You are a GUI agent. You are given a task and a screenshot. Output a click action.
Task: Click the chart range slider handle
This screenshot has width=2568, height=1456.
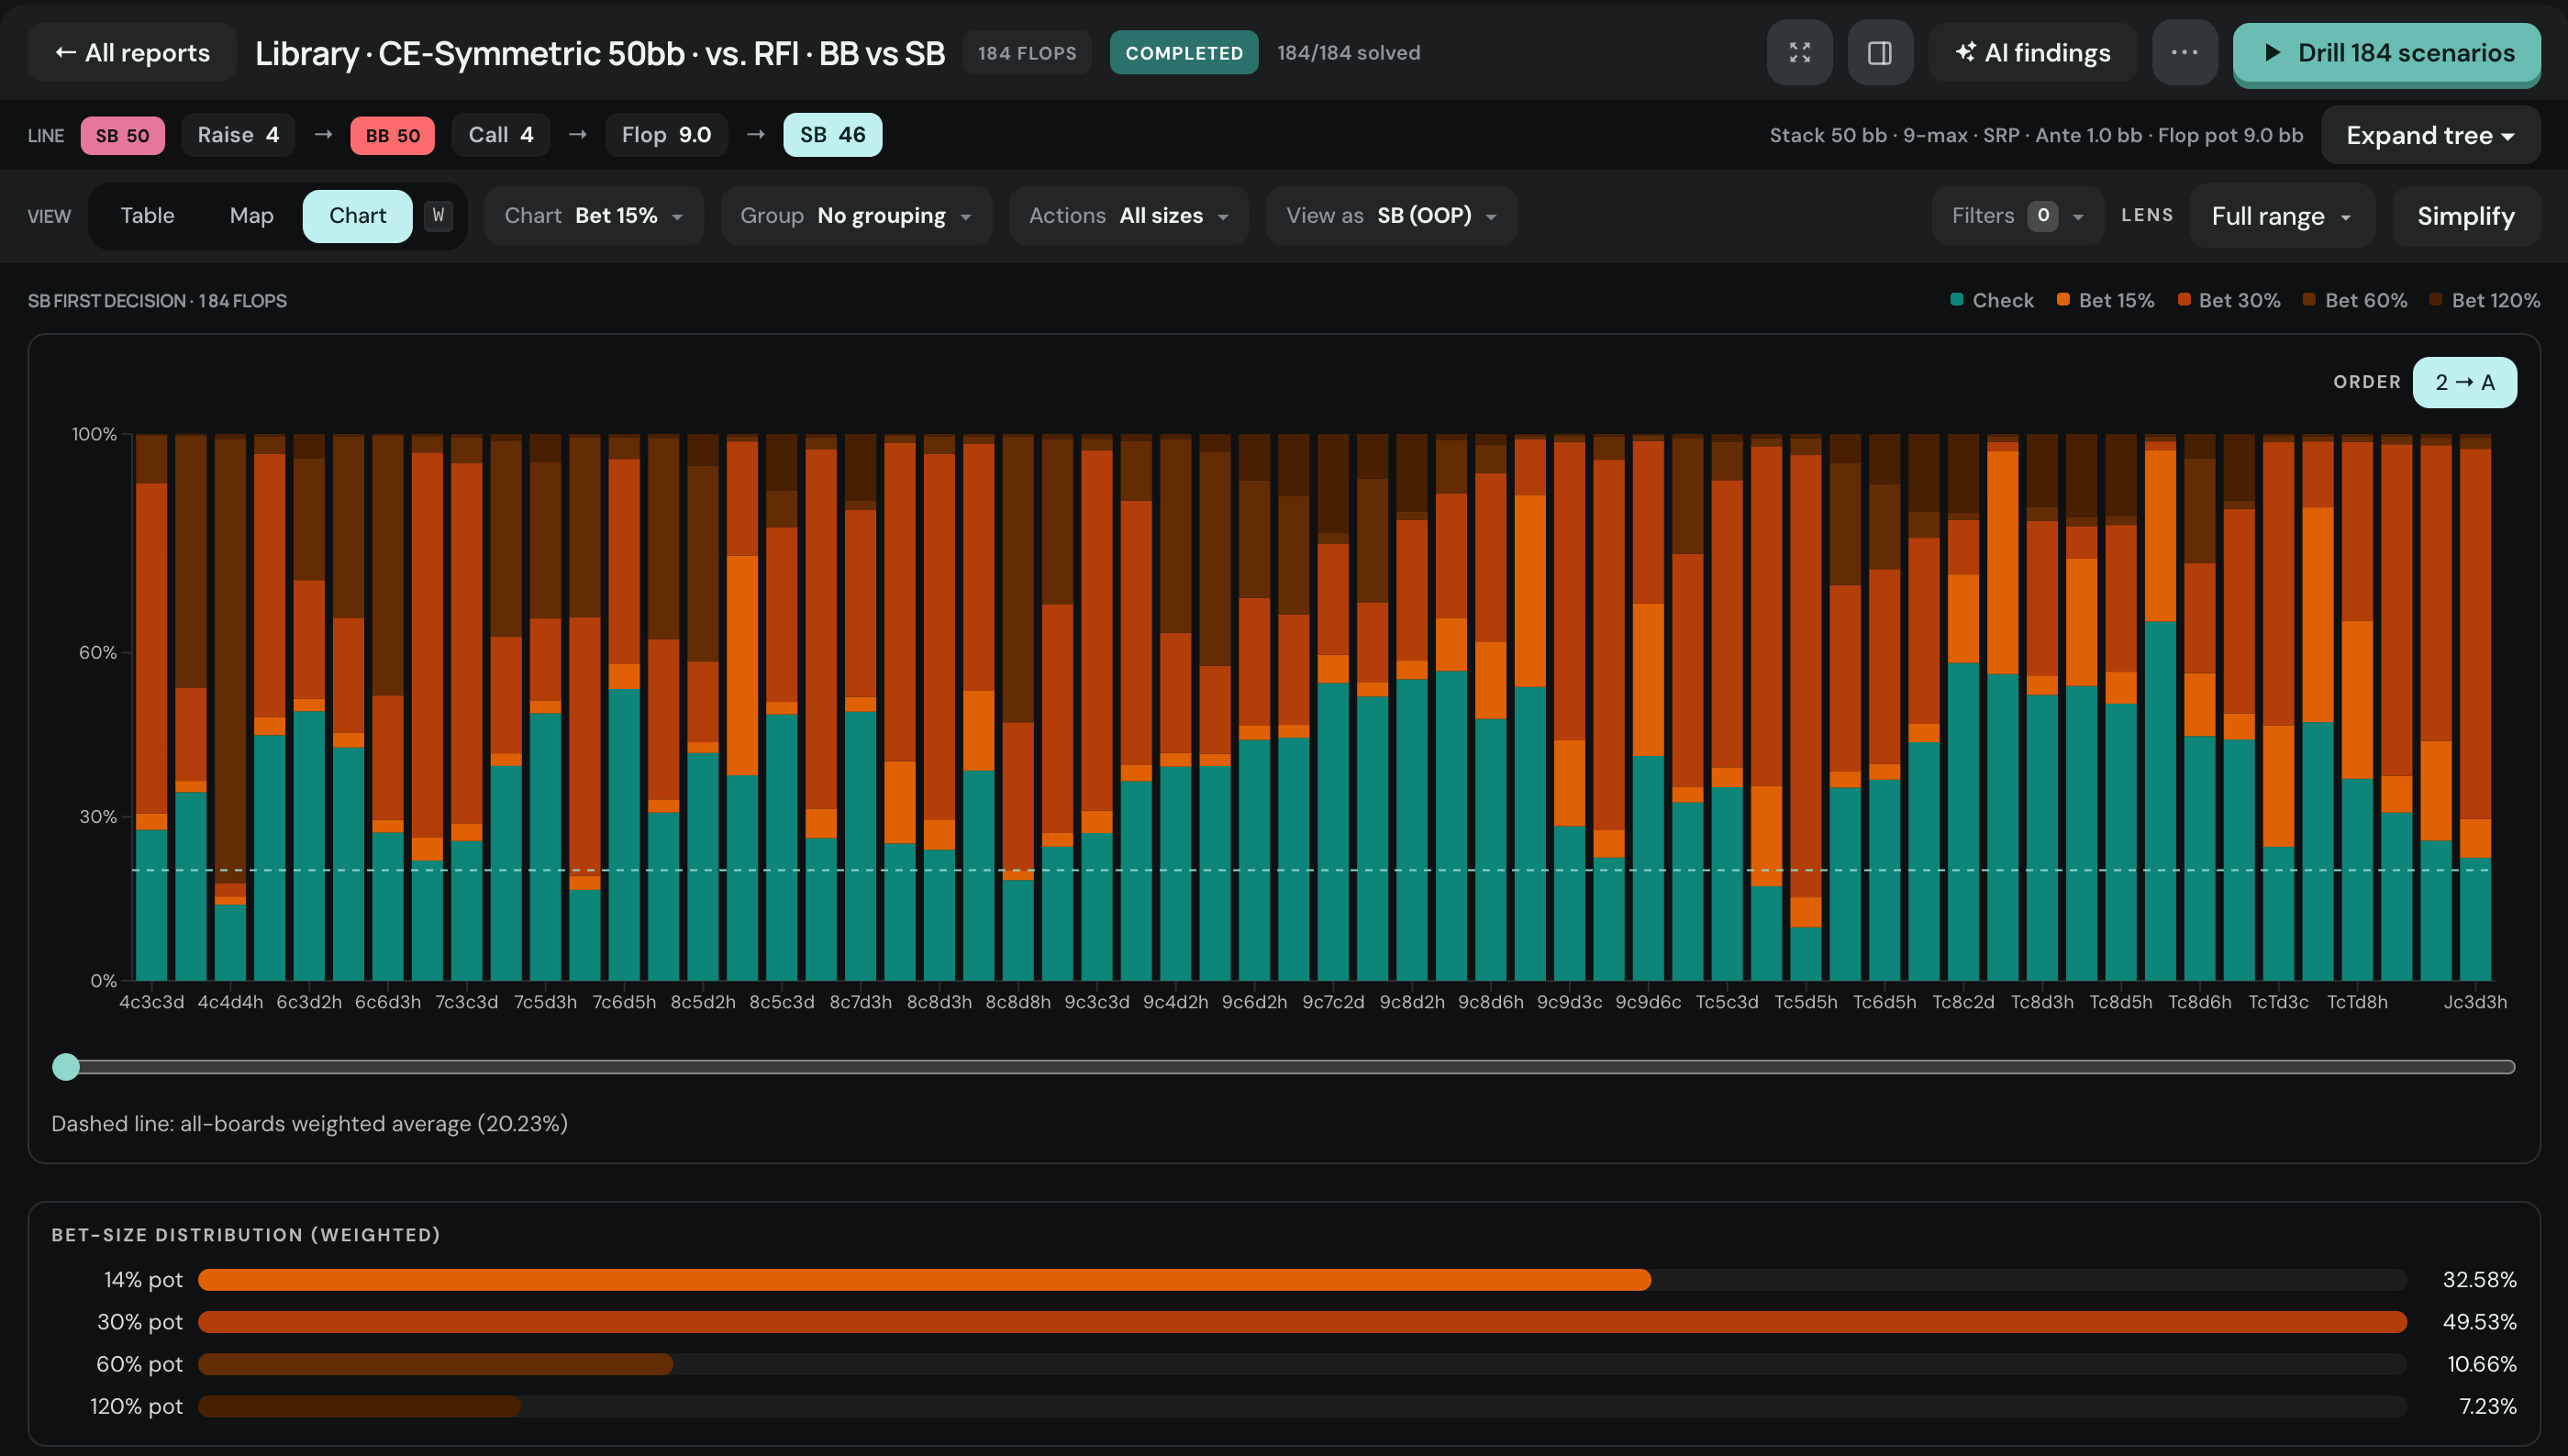pos(66,1067)
